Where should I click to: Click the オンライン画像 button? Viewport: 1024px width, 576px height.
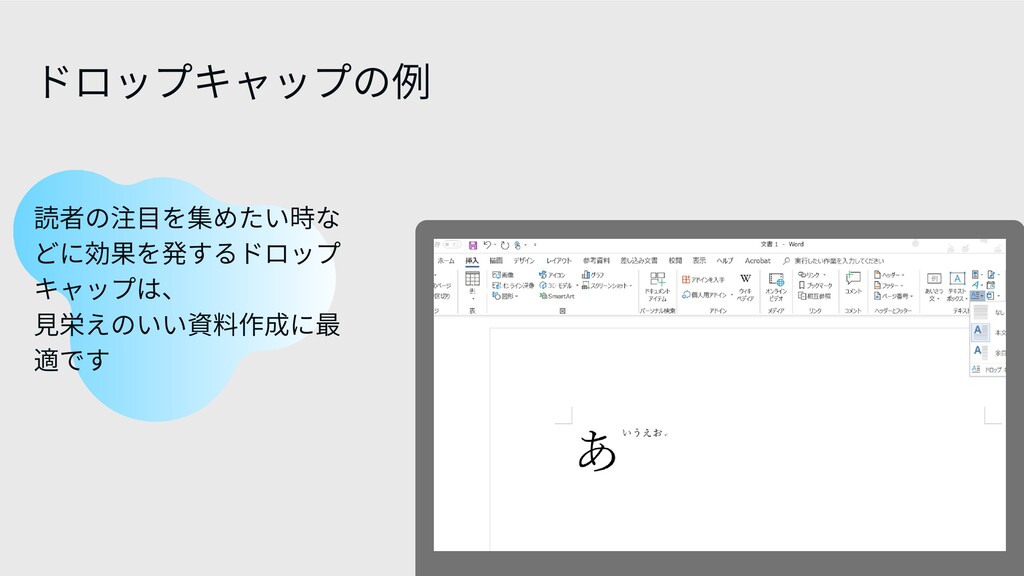coord(513,285)
